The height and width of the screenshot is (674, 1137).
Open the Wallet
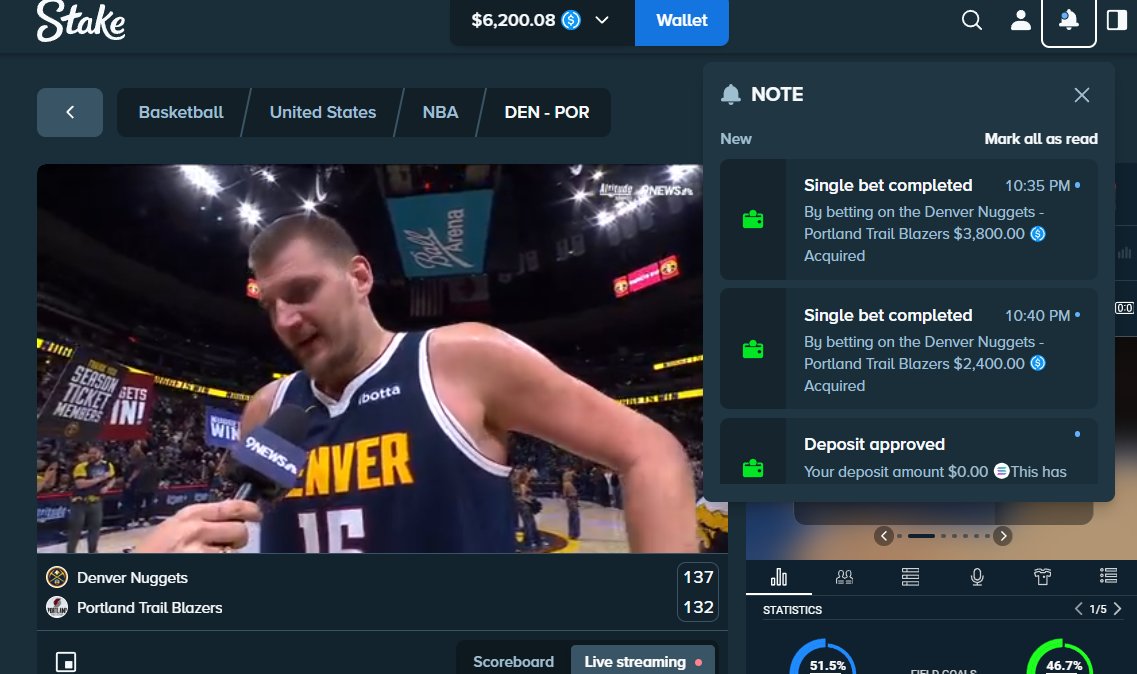click(682, 20)
